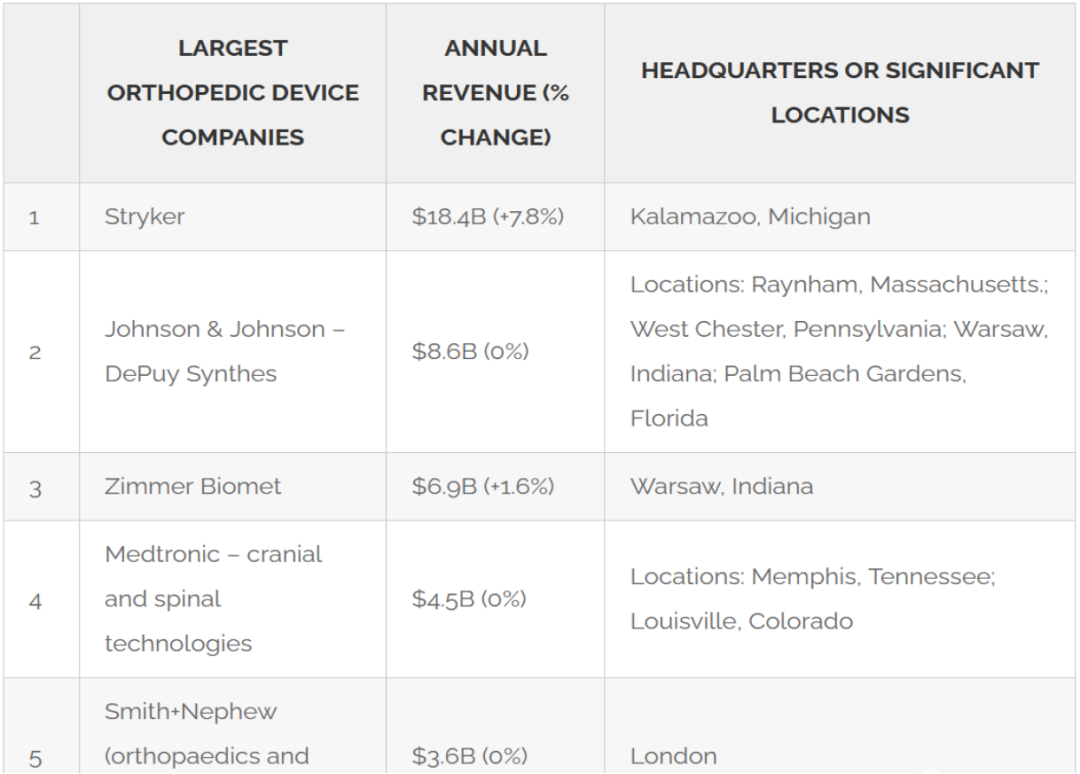Click the Warsaw, Indiana location cell
This screenshot has height=774, width=1080.
(x=840, y=487)
